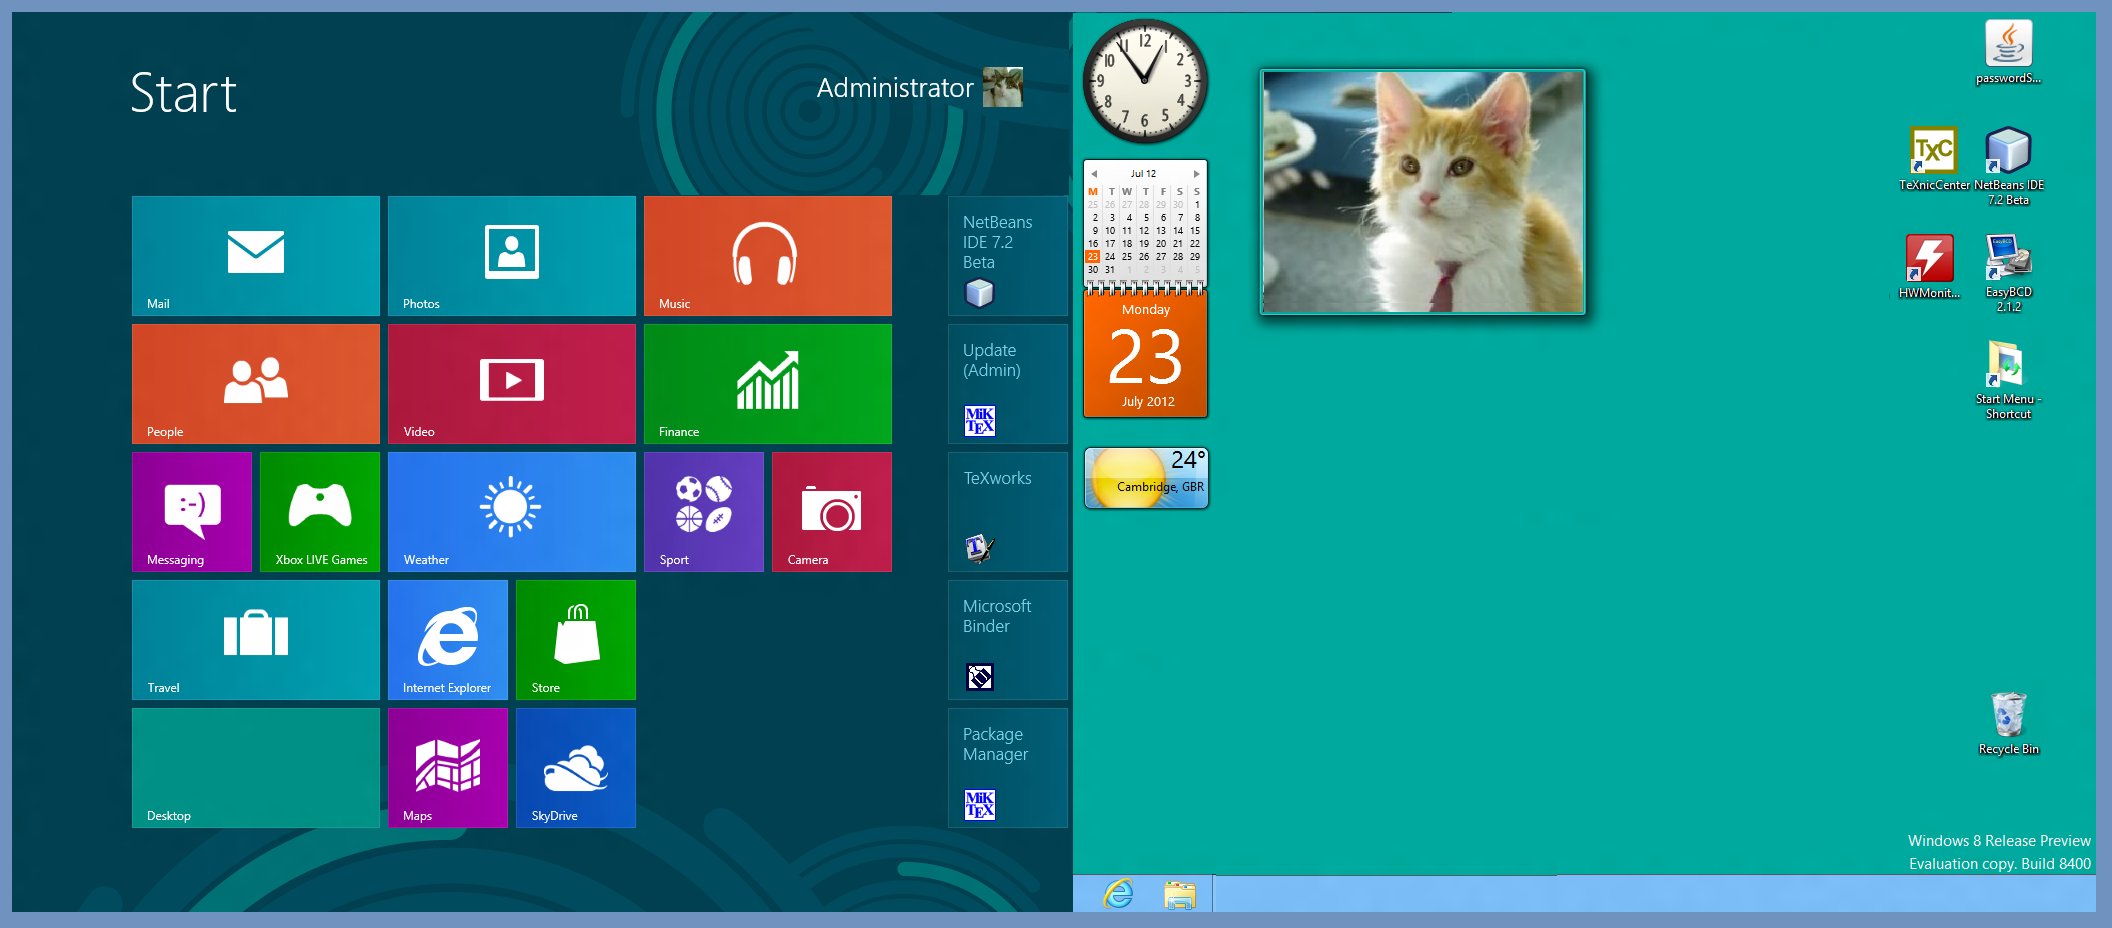Click the analog clock gadget
Viewport: 2112px width, 928px height.
tap(1145, 81)
